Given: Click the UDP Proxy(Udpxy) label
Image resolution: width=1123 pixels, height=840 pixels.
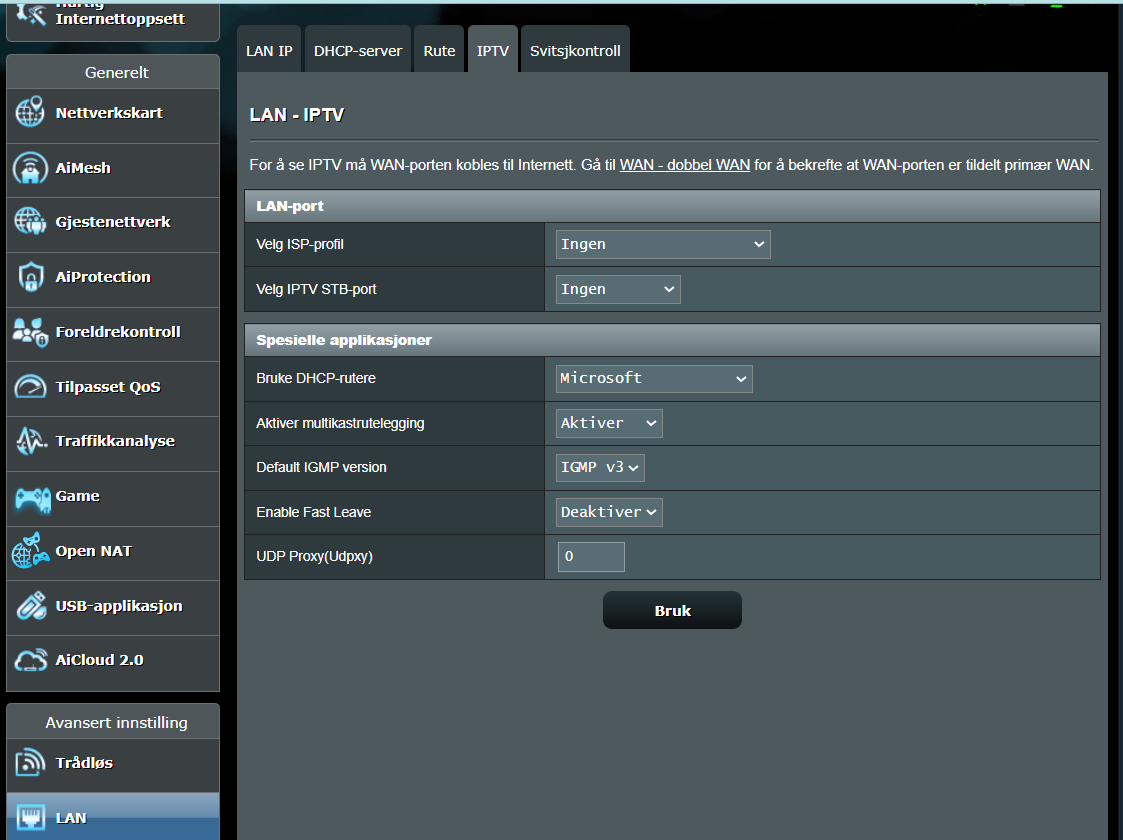Looking at the screenshot, I should tap(314, 556).
